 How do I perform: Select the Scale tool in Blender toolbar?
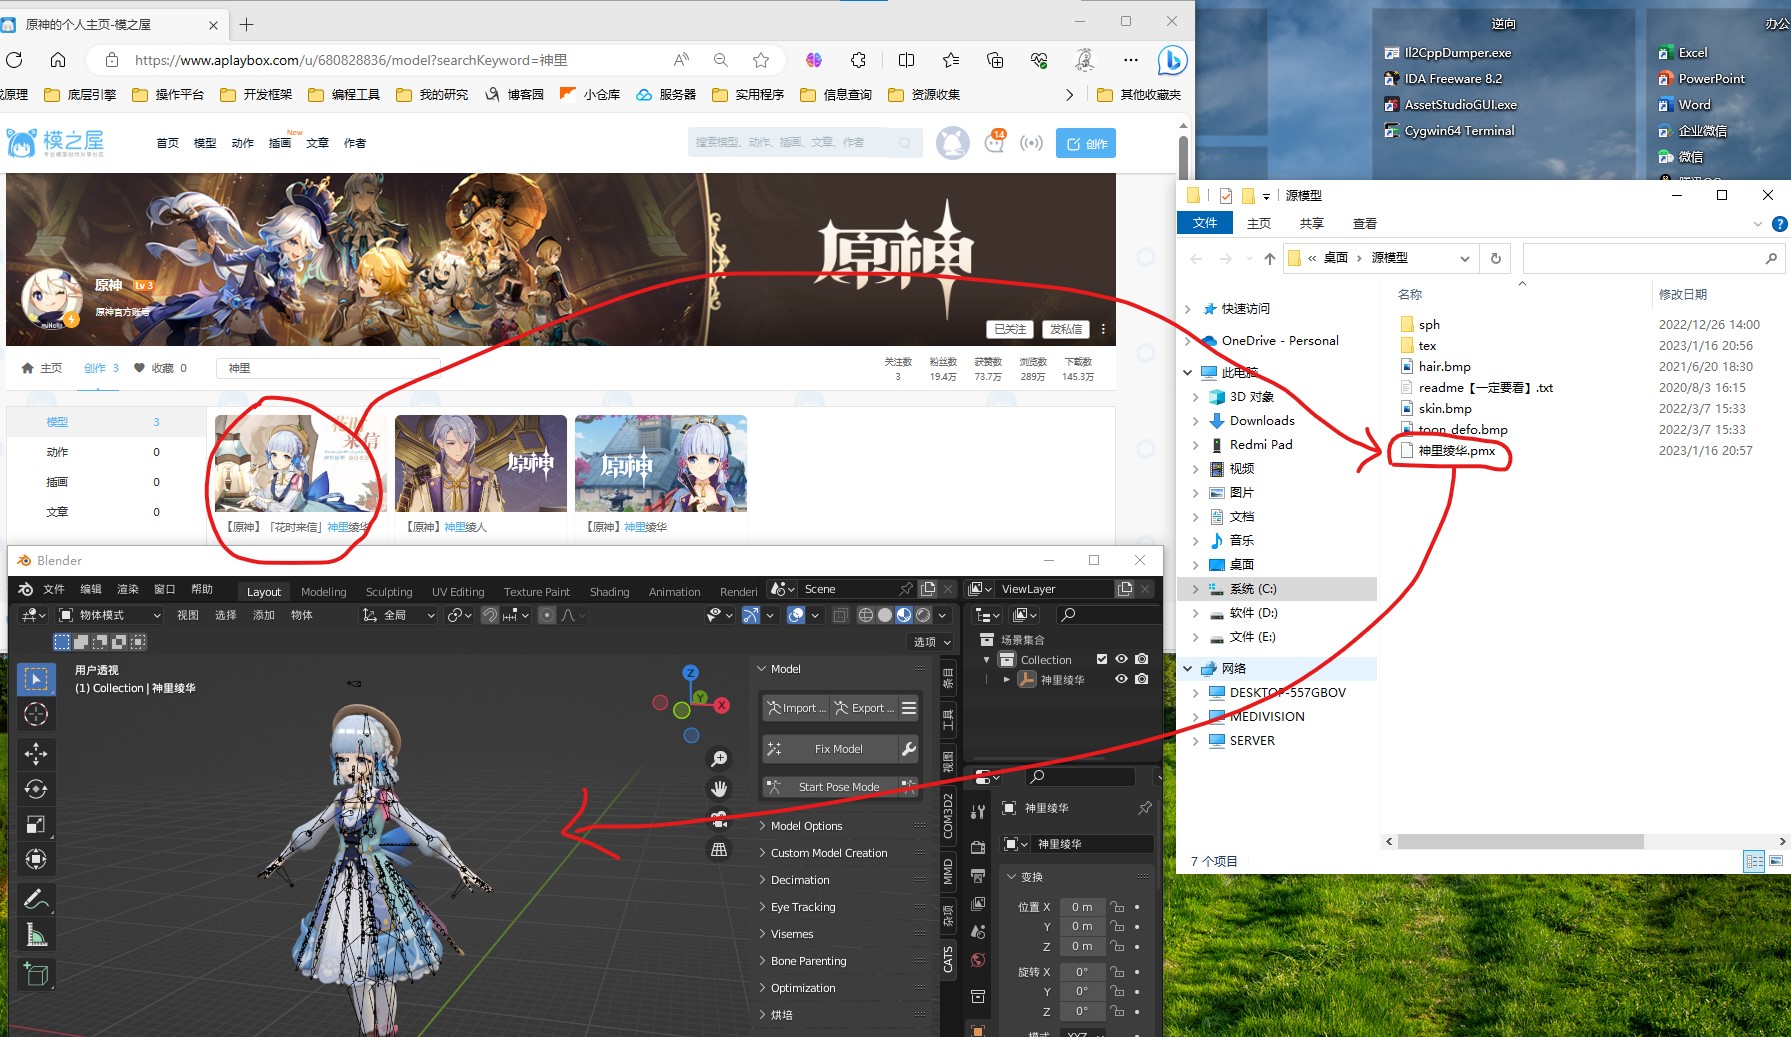[x=36, y=824]
